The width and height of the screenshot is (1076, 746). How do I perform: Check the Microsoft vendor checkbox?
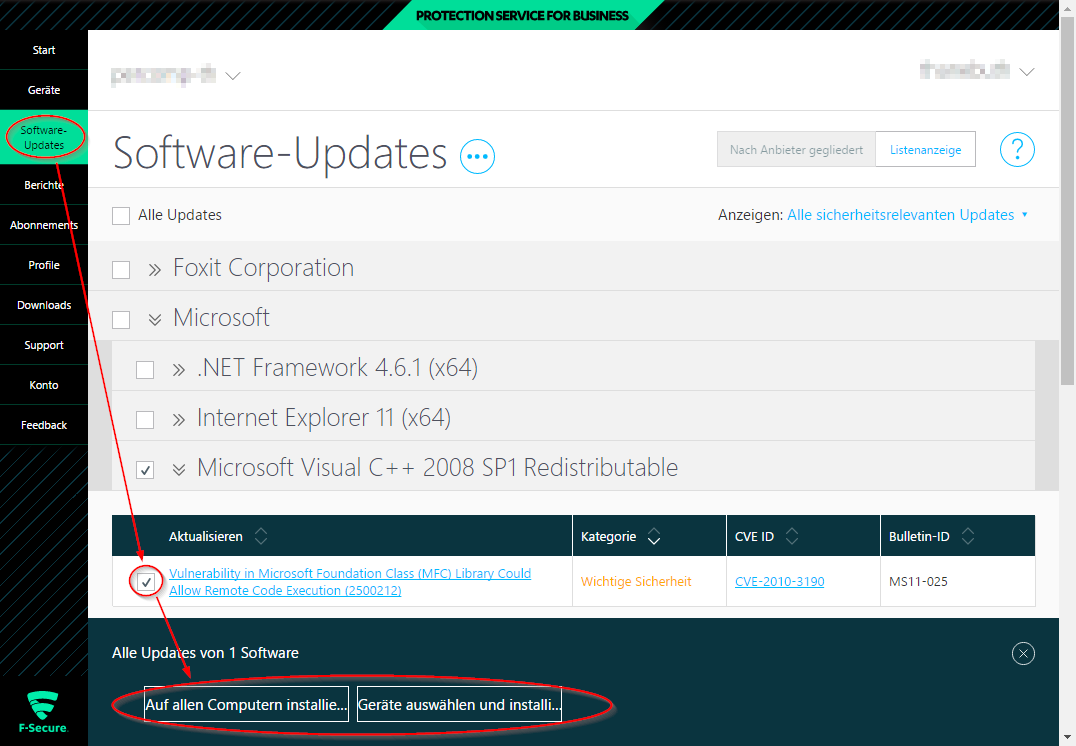coord(121,320)
